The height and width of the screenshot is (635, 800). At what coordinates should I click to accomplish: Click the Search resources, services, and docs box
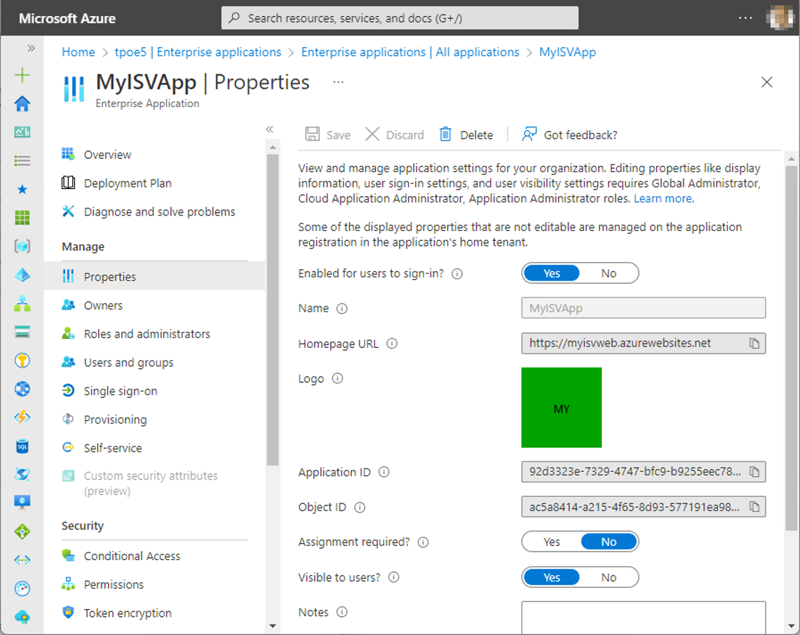pos(400,18)
